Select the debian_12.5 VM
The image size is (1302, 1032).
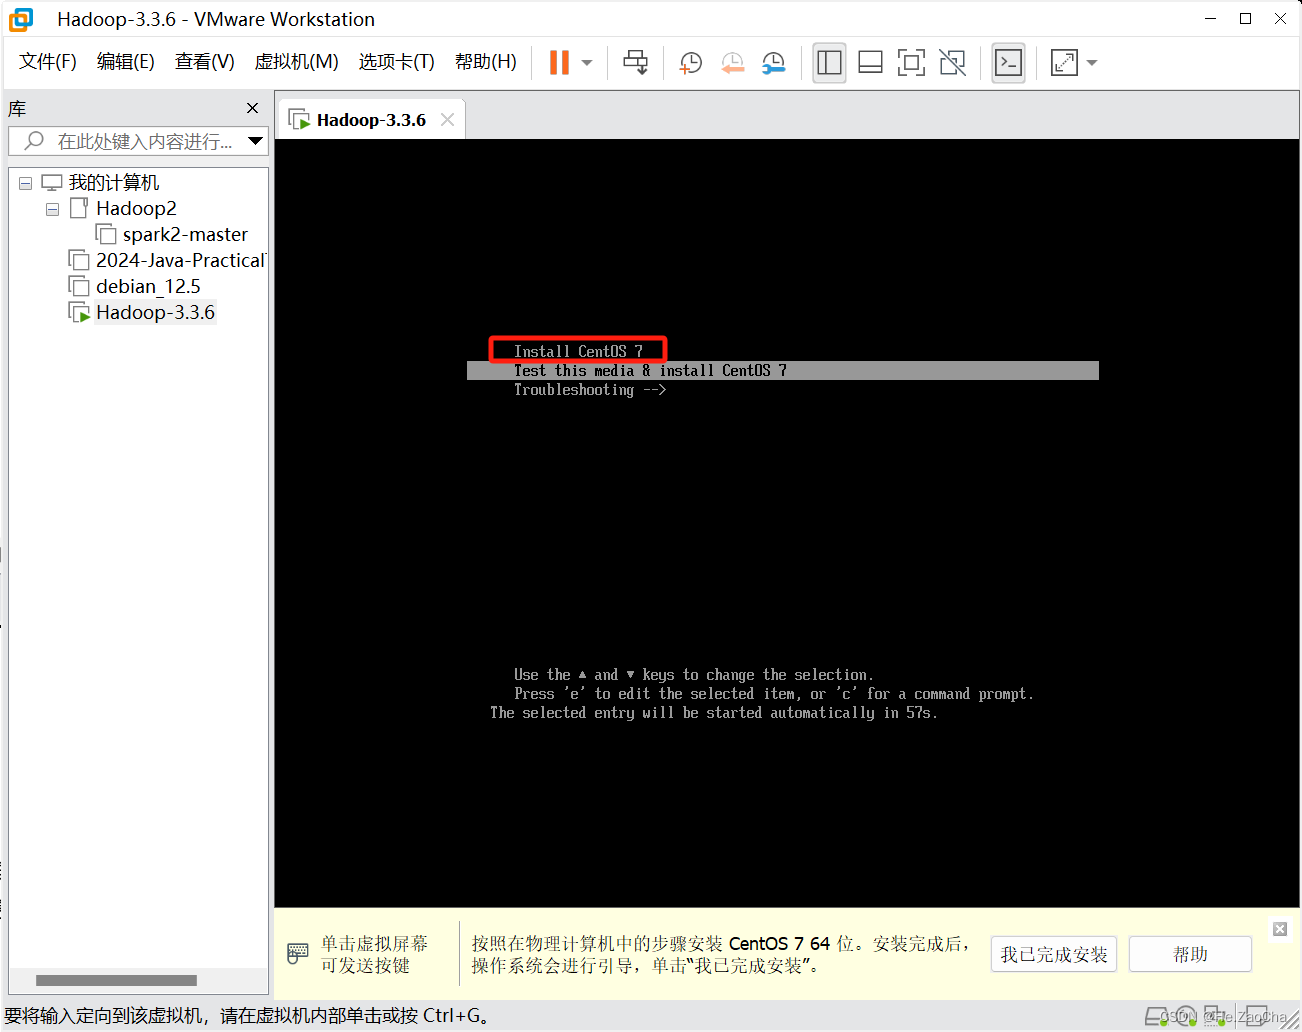pos(148,287)
